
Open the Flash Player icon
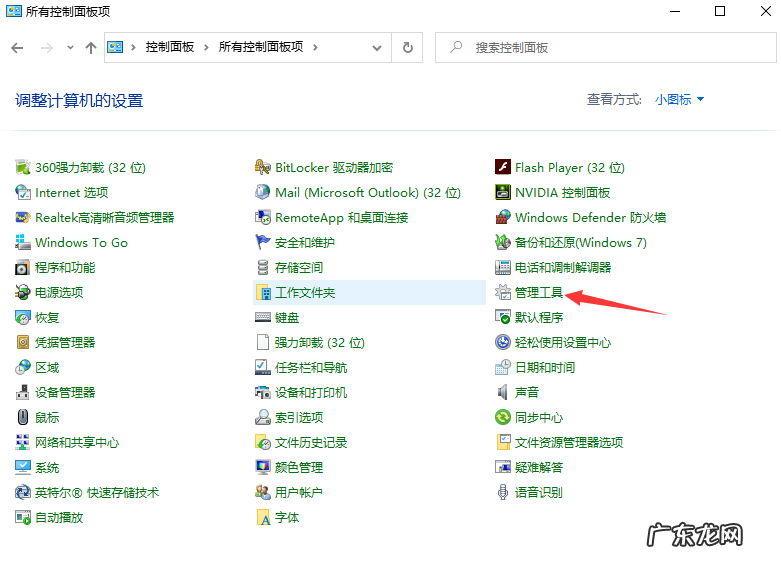pos(503,167)
